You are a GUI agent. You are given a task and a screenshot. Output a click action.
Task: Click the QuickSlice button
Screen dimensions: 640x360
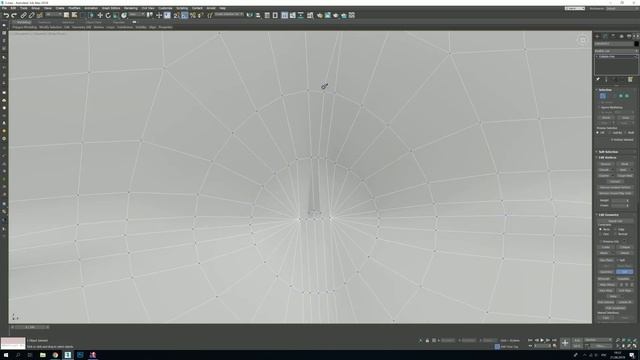(x=606, y=271)
